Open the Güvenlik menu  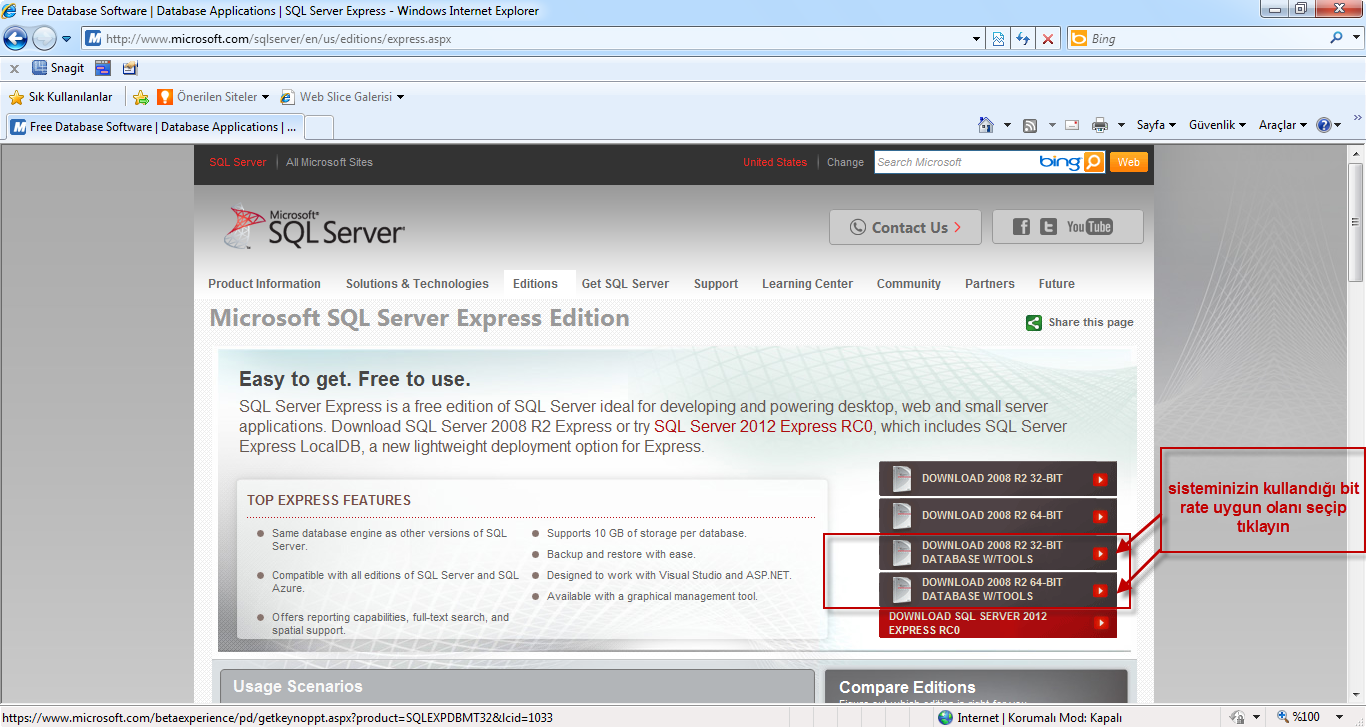pos(1217,125)
